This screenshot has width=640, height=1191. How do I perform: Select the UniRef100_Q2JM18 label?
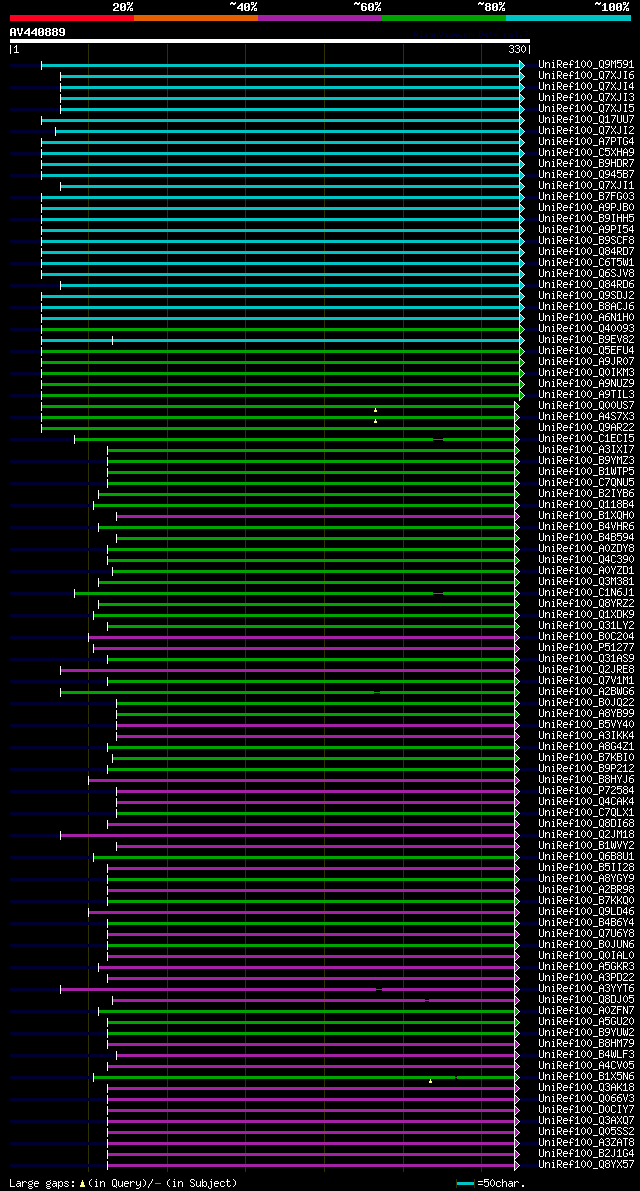tap(586, 836)
